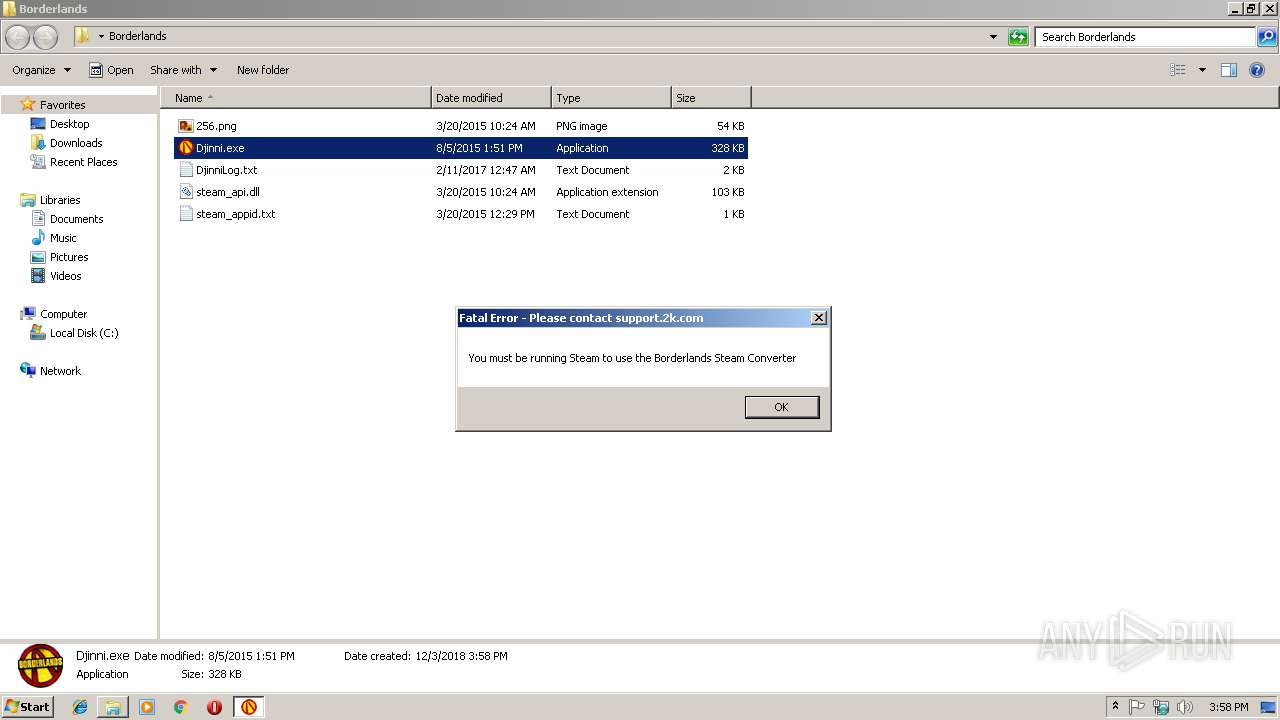Sort by Date modified column
1280x720 pixels.
[x=491, y=98]
